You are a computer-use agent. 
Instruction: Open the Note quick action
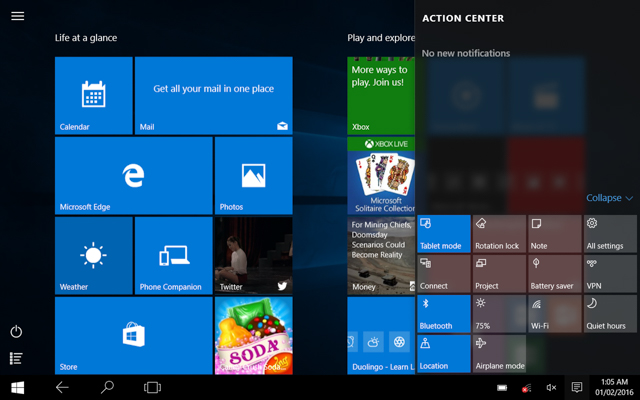coord(555,234)
